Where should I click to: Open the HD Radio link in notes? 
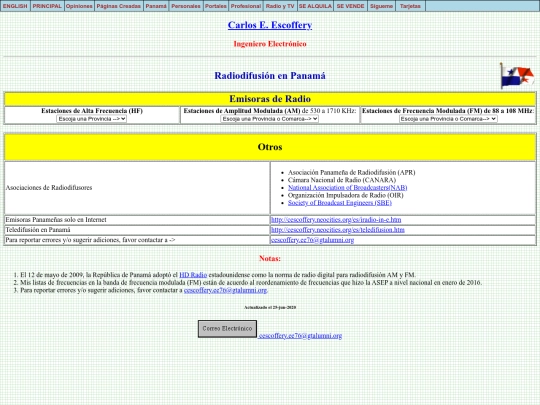point(193,275)
